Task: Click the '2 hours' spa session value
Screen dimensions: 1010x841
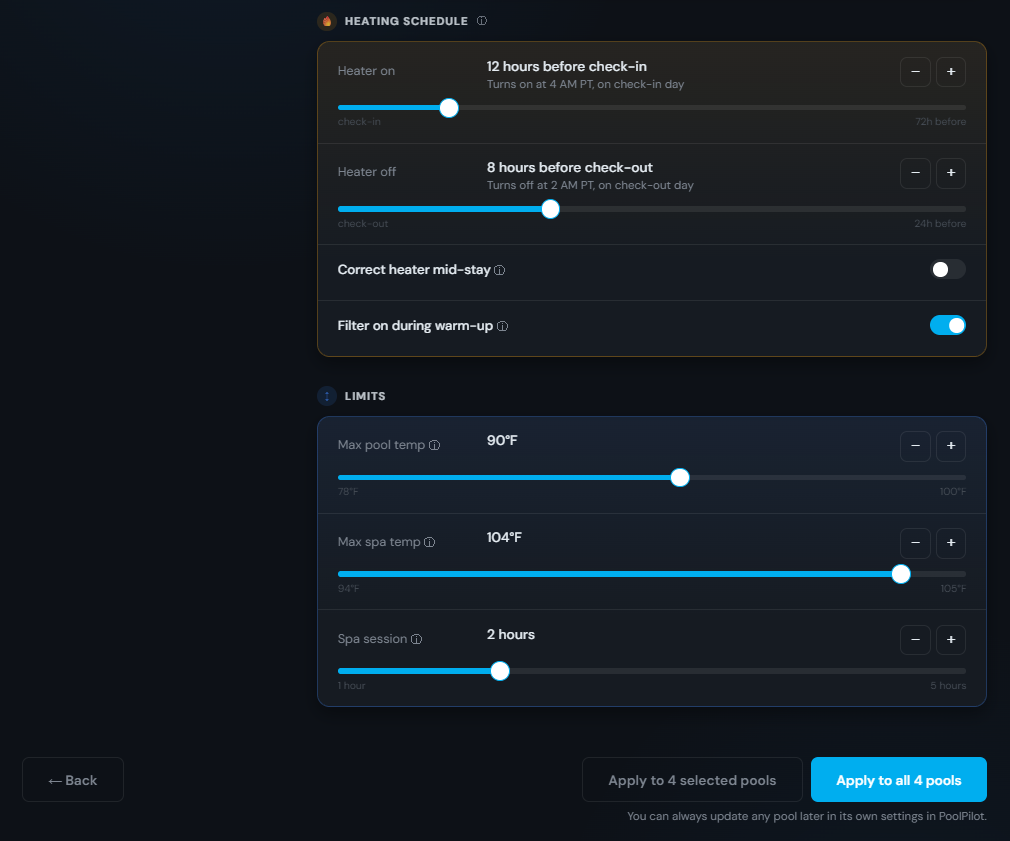Action: tap(511, 635)
